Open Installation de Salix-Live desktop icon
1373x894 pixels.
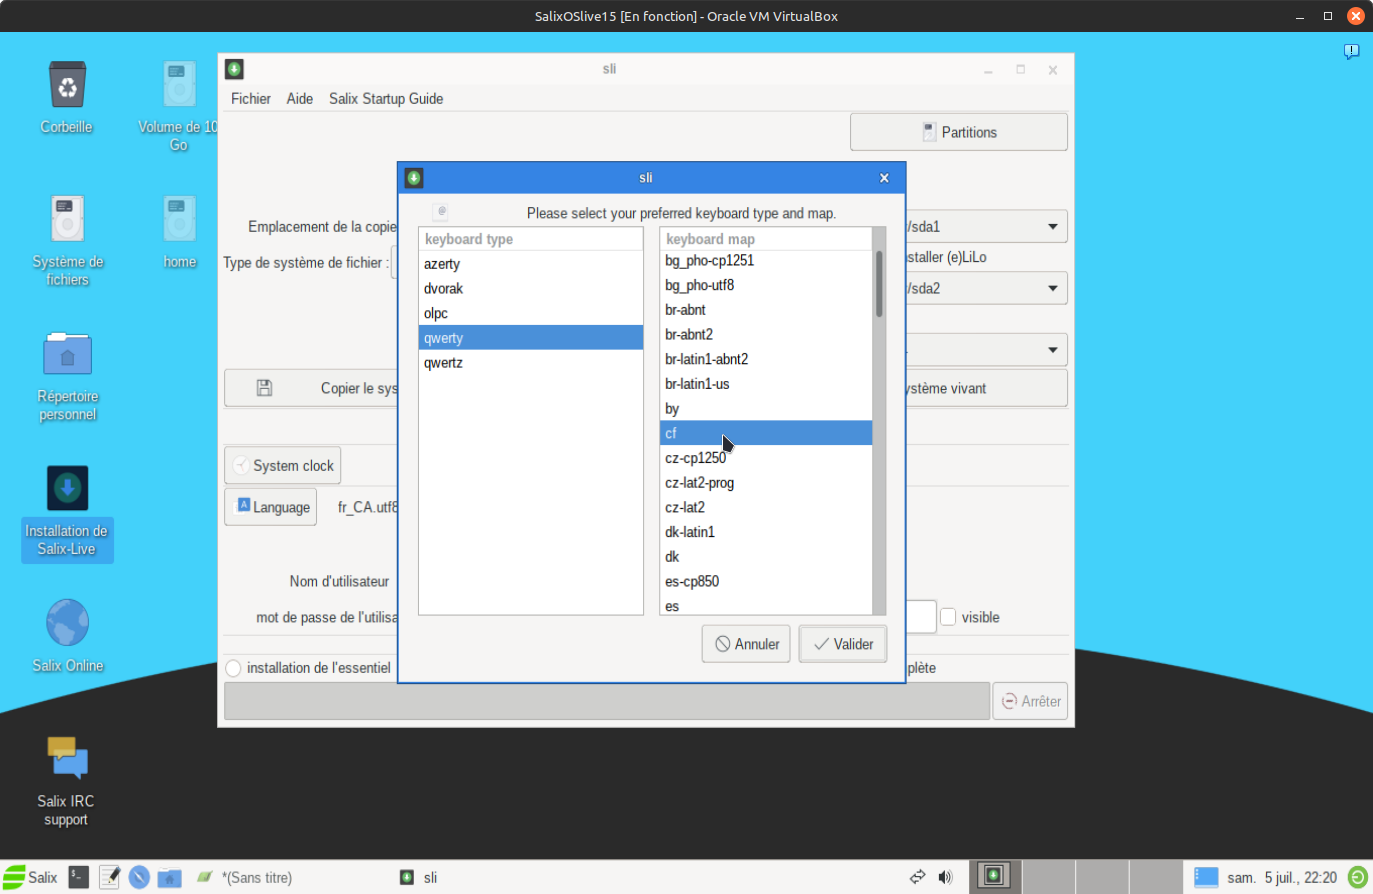point(67,490)
